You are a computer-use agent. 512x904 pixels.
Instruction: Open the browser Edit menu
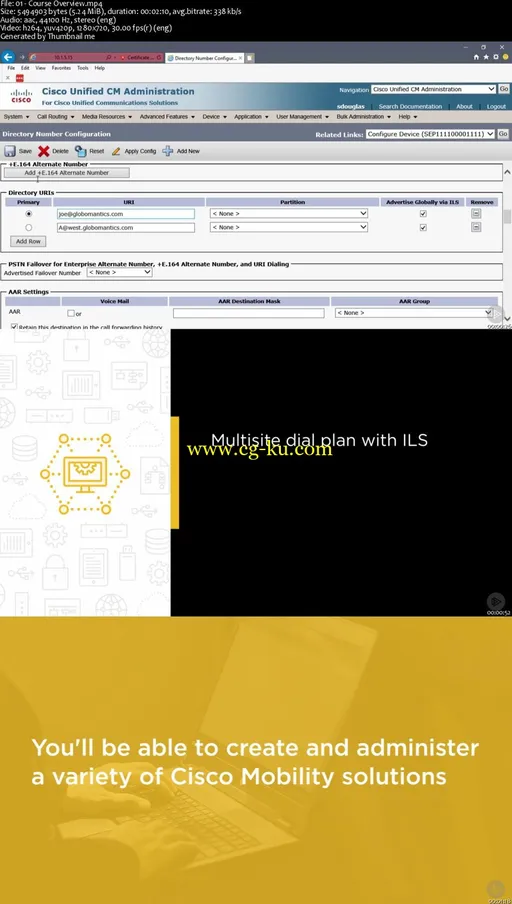point(25,68)
